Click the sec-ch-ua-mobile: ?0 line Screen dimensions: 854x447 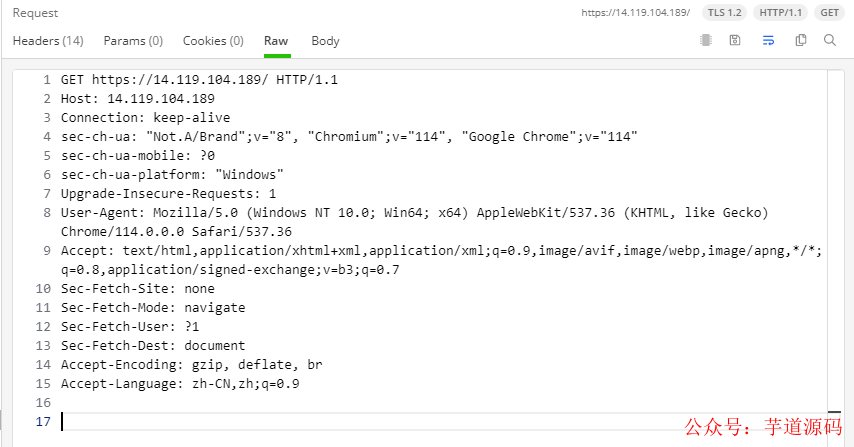point(138,156)
